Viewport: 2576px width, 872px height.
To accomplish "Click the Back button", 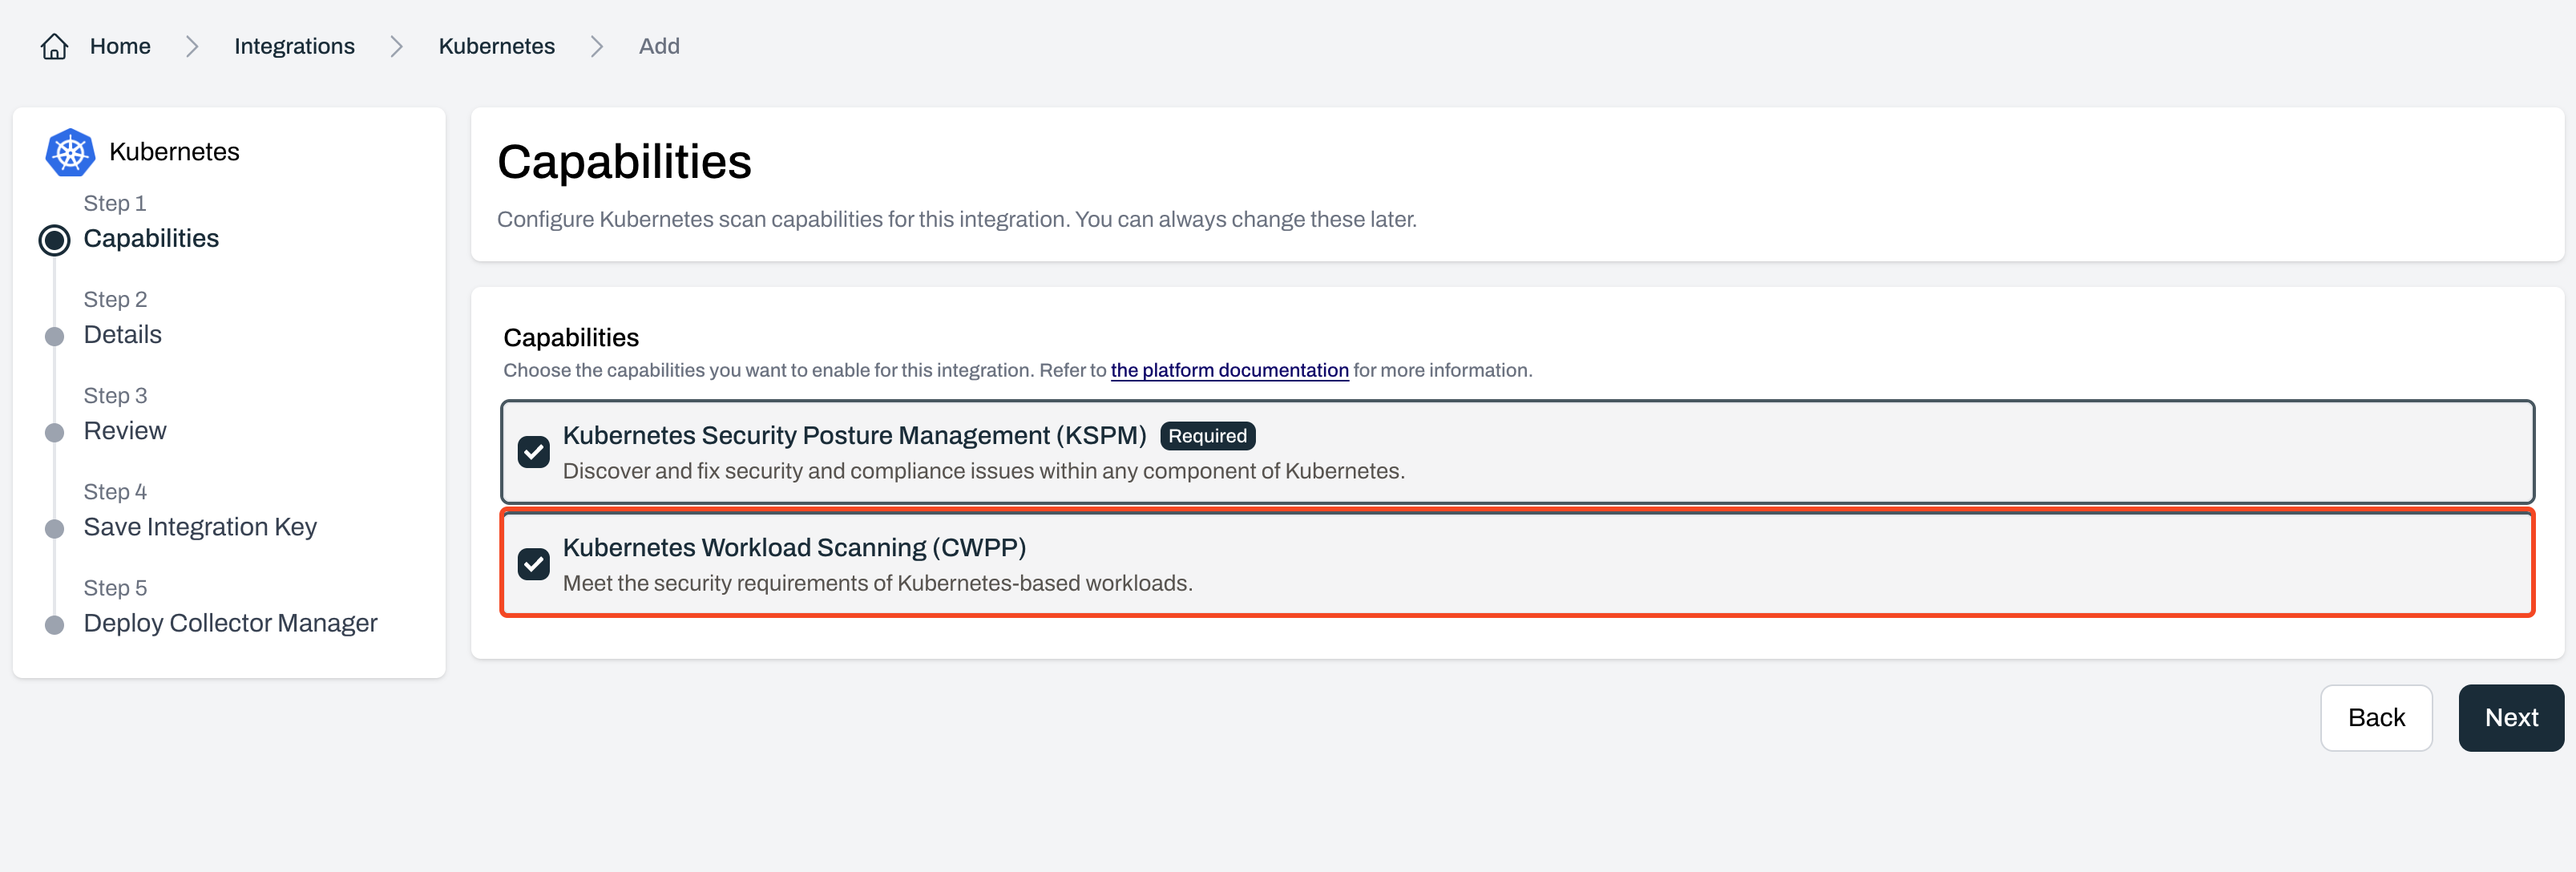I will 2376,717.
